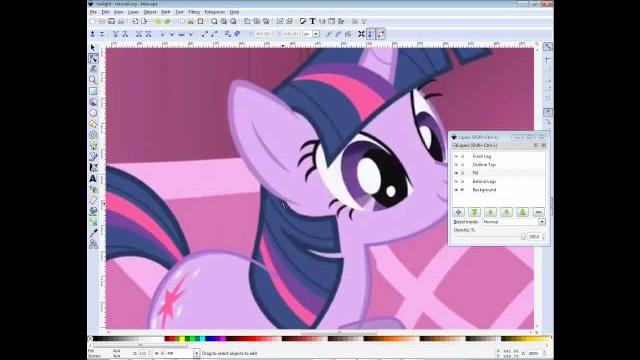Click Insert new nodes icon
640x360 pixels.
93,34
